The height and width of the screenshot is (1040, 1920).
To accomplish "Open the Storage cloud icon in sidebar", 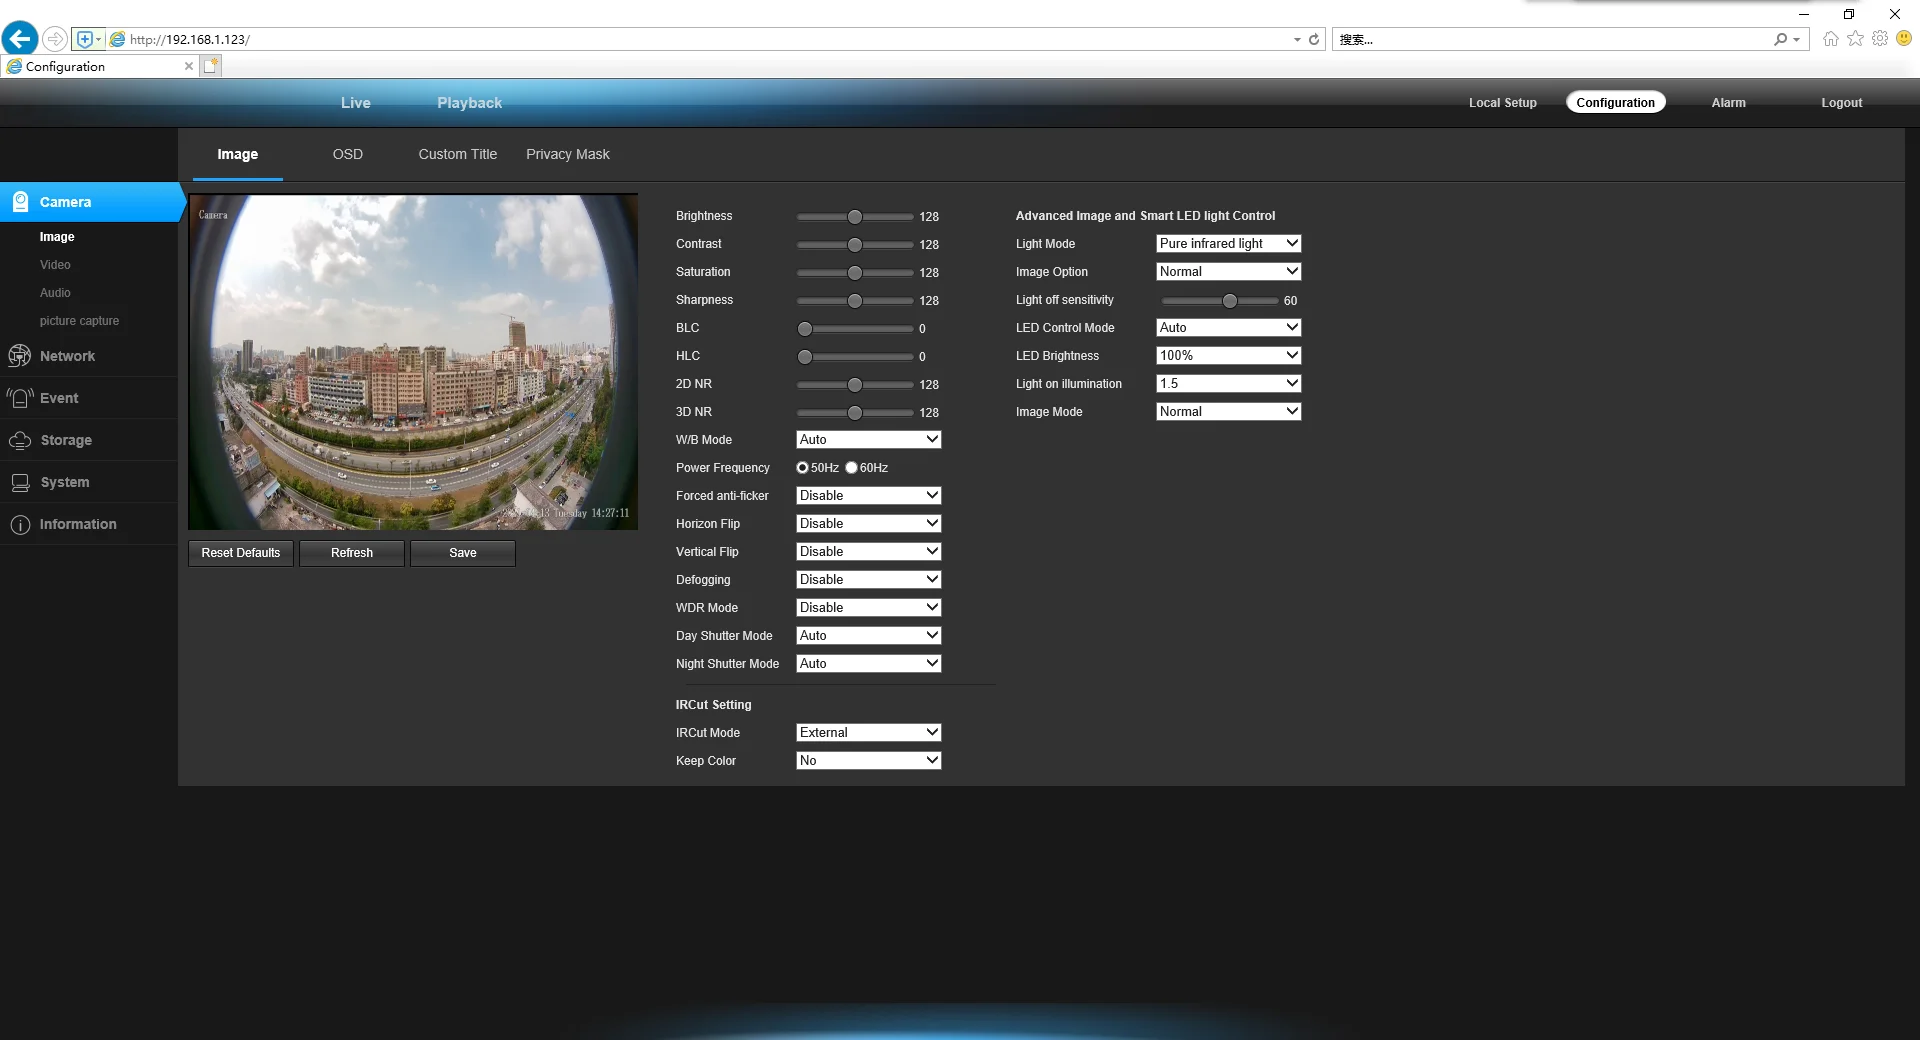I will coord(20,440).
